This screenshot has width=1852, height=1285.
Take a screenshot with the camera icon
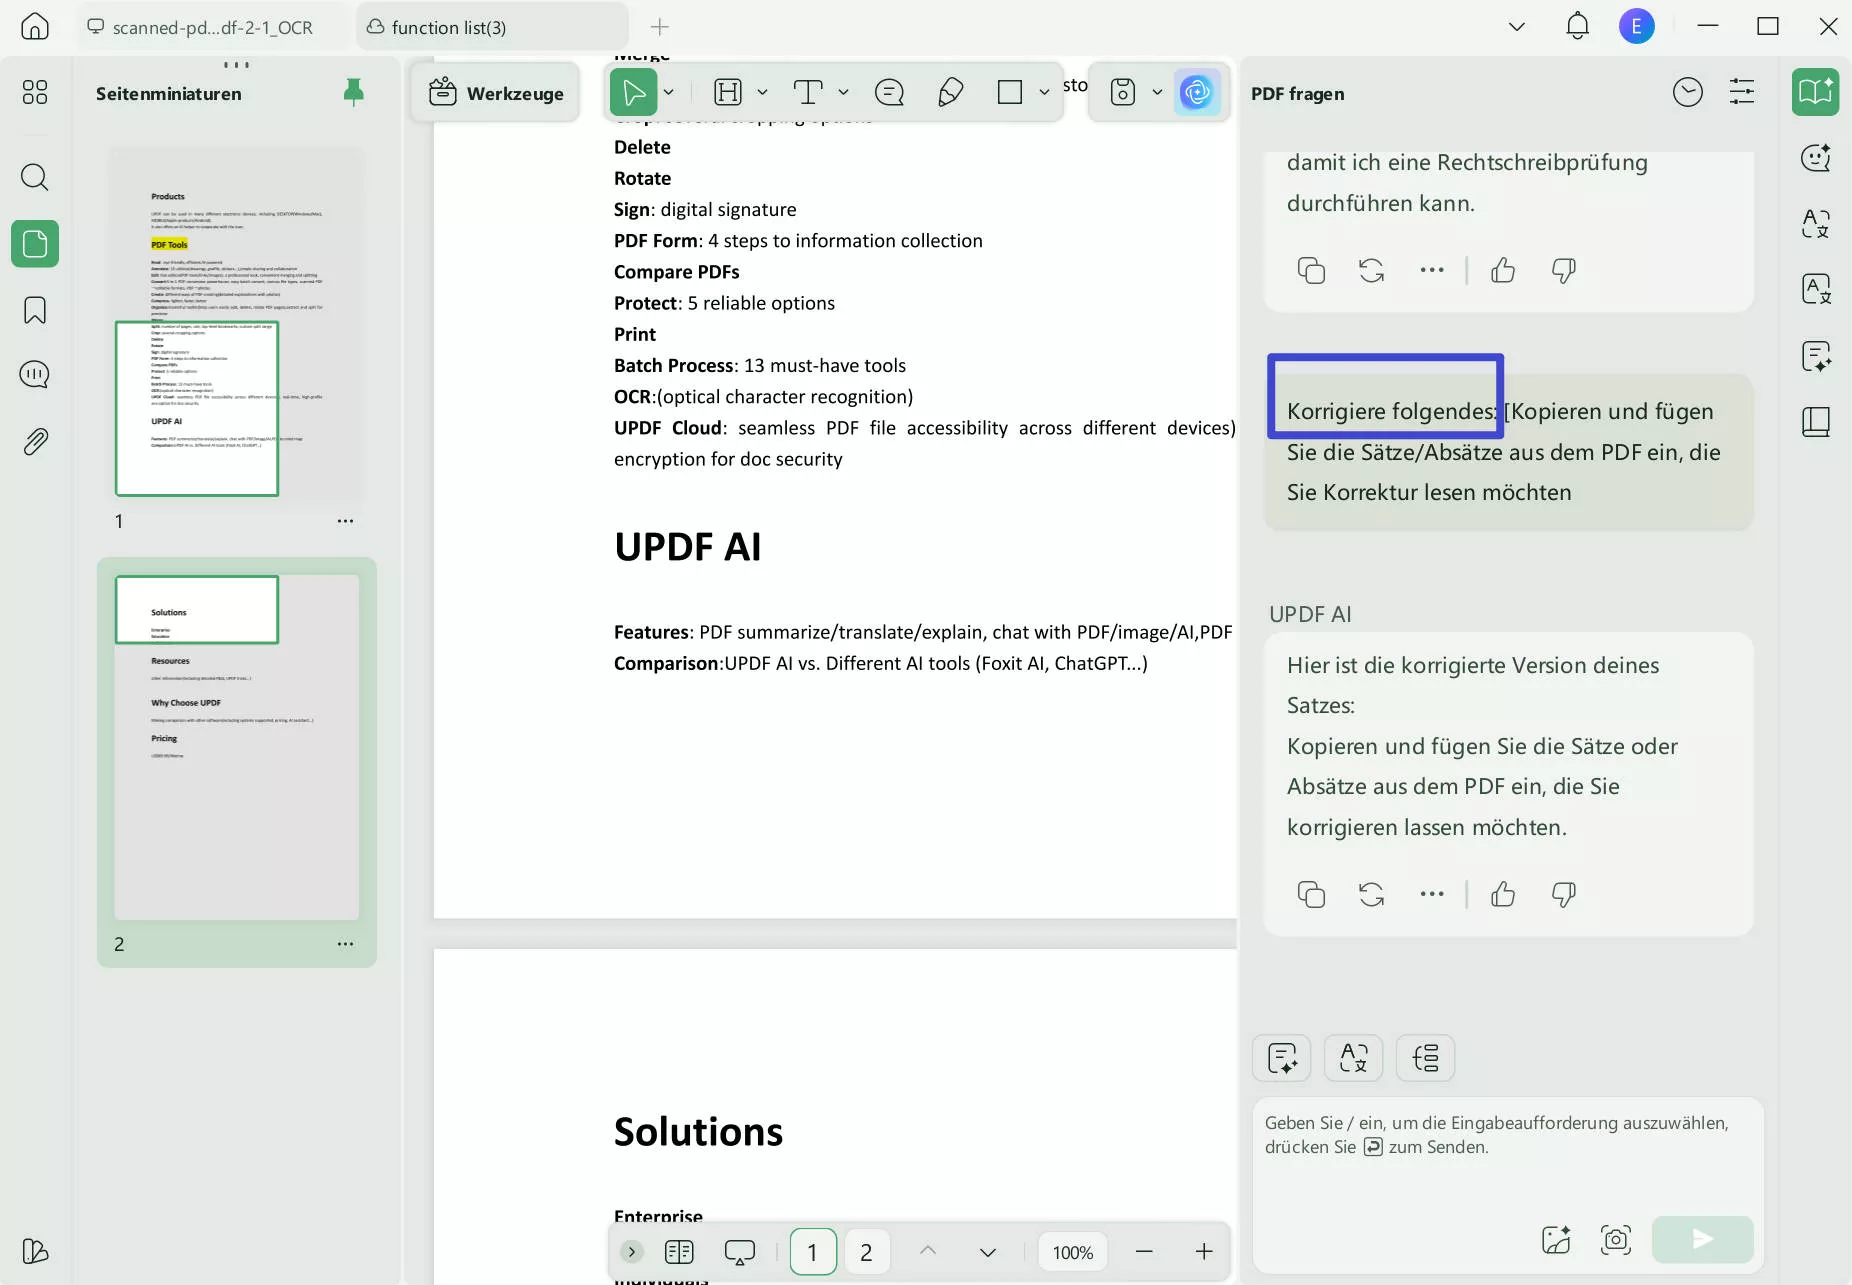pyautogui.click(x=1614, y=1239)
